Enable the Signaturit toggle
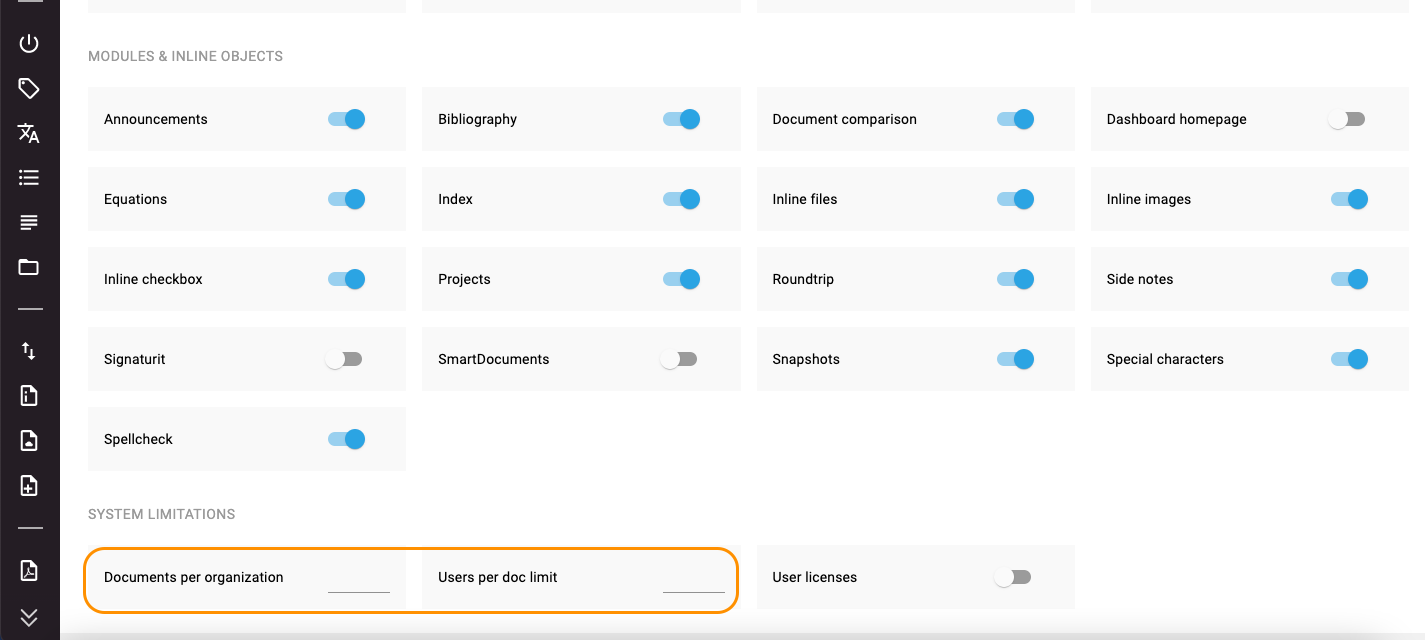Image resolution: width=1425 pixels, height=640 pixels. (344, 359)
